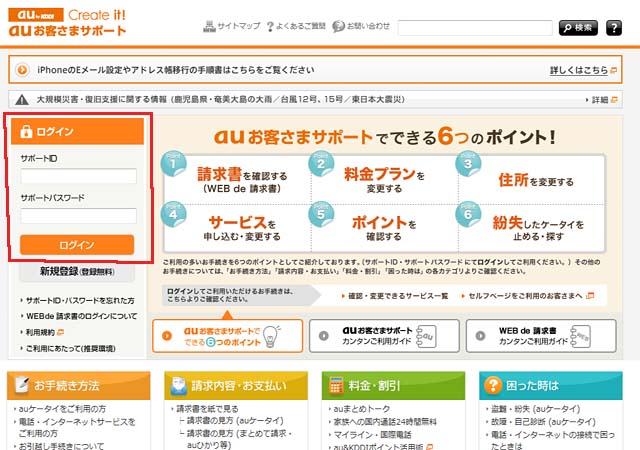Select Point 2 bubble for rate plan
Screen dimensions: 640x450
pos(321,163)
